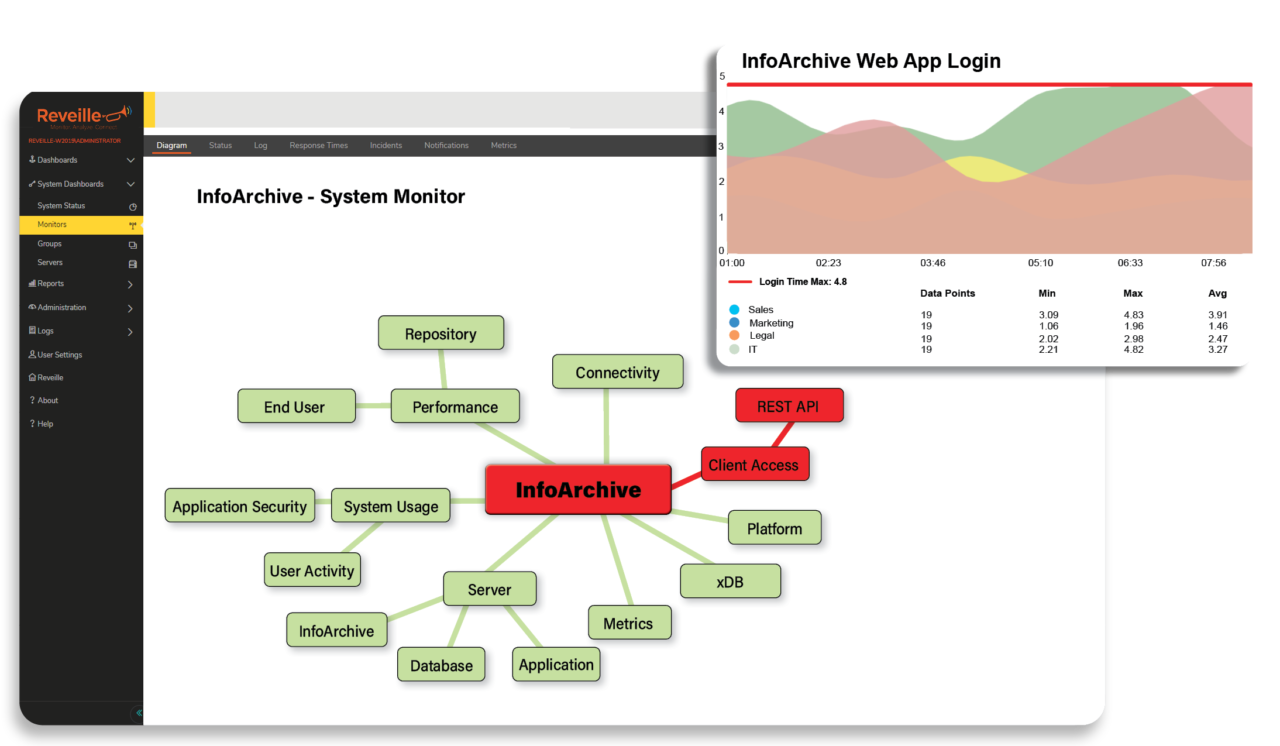Screen dimensions: 1280x746
Task: Click the Servers database icon
Action: [x=131, y=262]
